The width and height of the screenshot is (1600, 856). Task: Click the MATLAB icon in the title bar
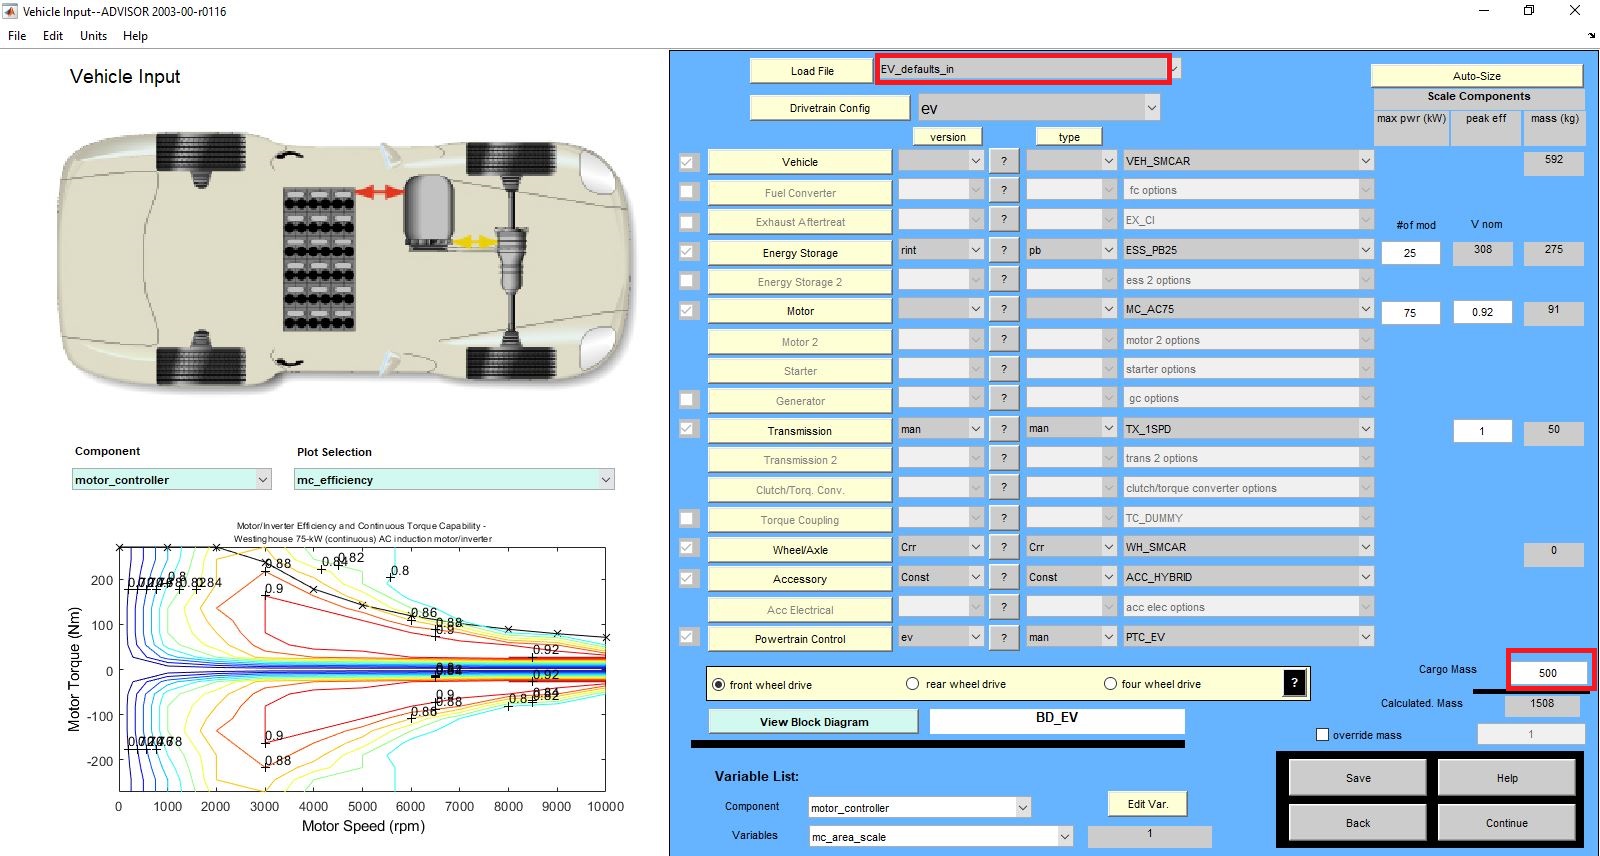pos(10,11)
